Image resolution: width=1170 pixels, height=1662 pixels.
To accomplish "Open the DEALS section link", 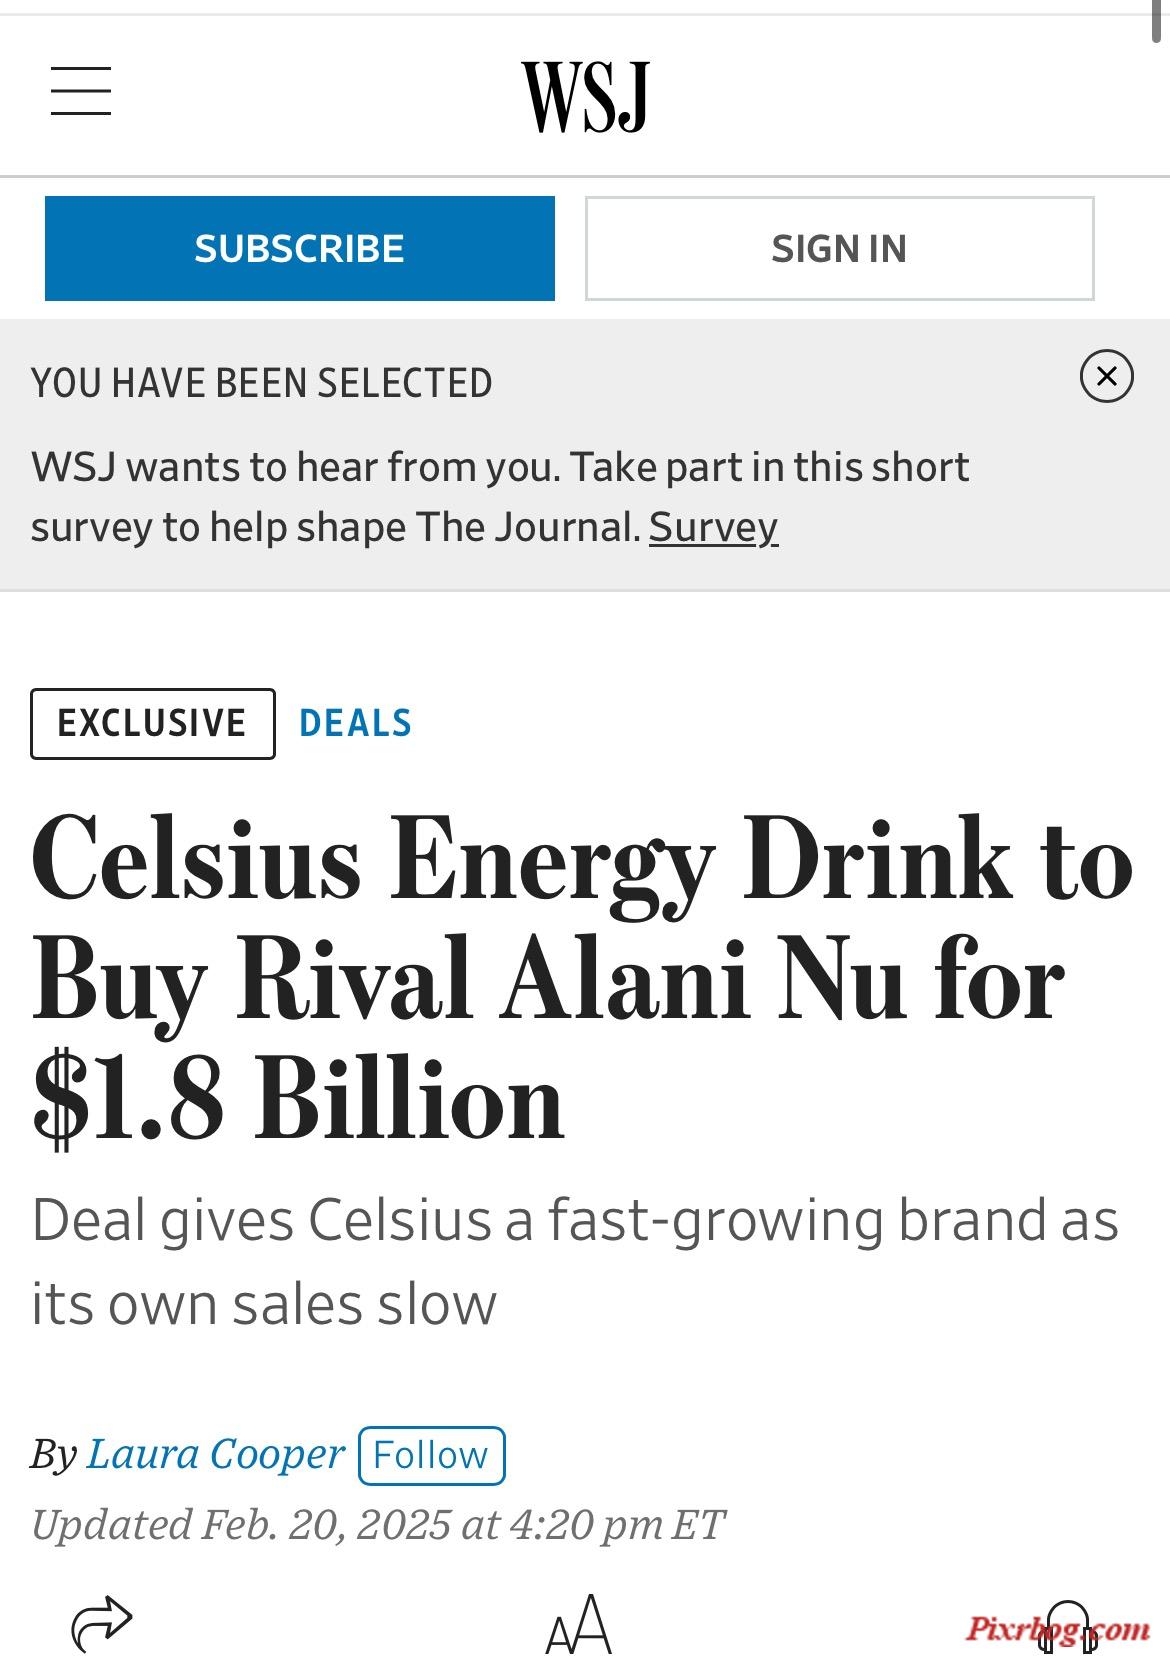I will pos(356,723).
